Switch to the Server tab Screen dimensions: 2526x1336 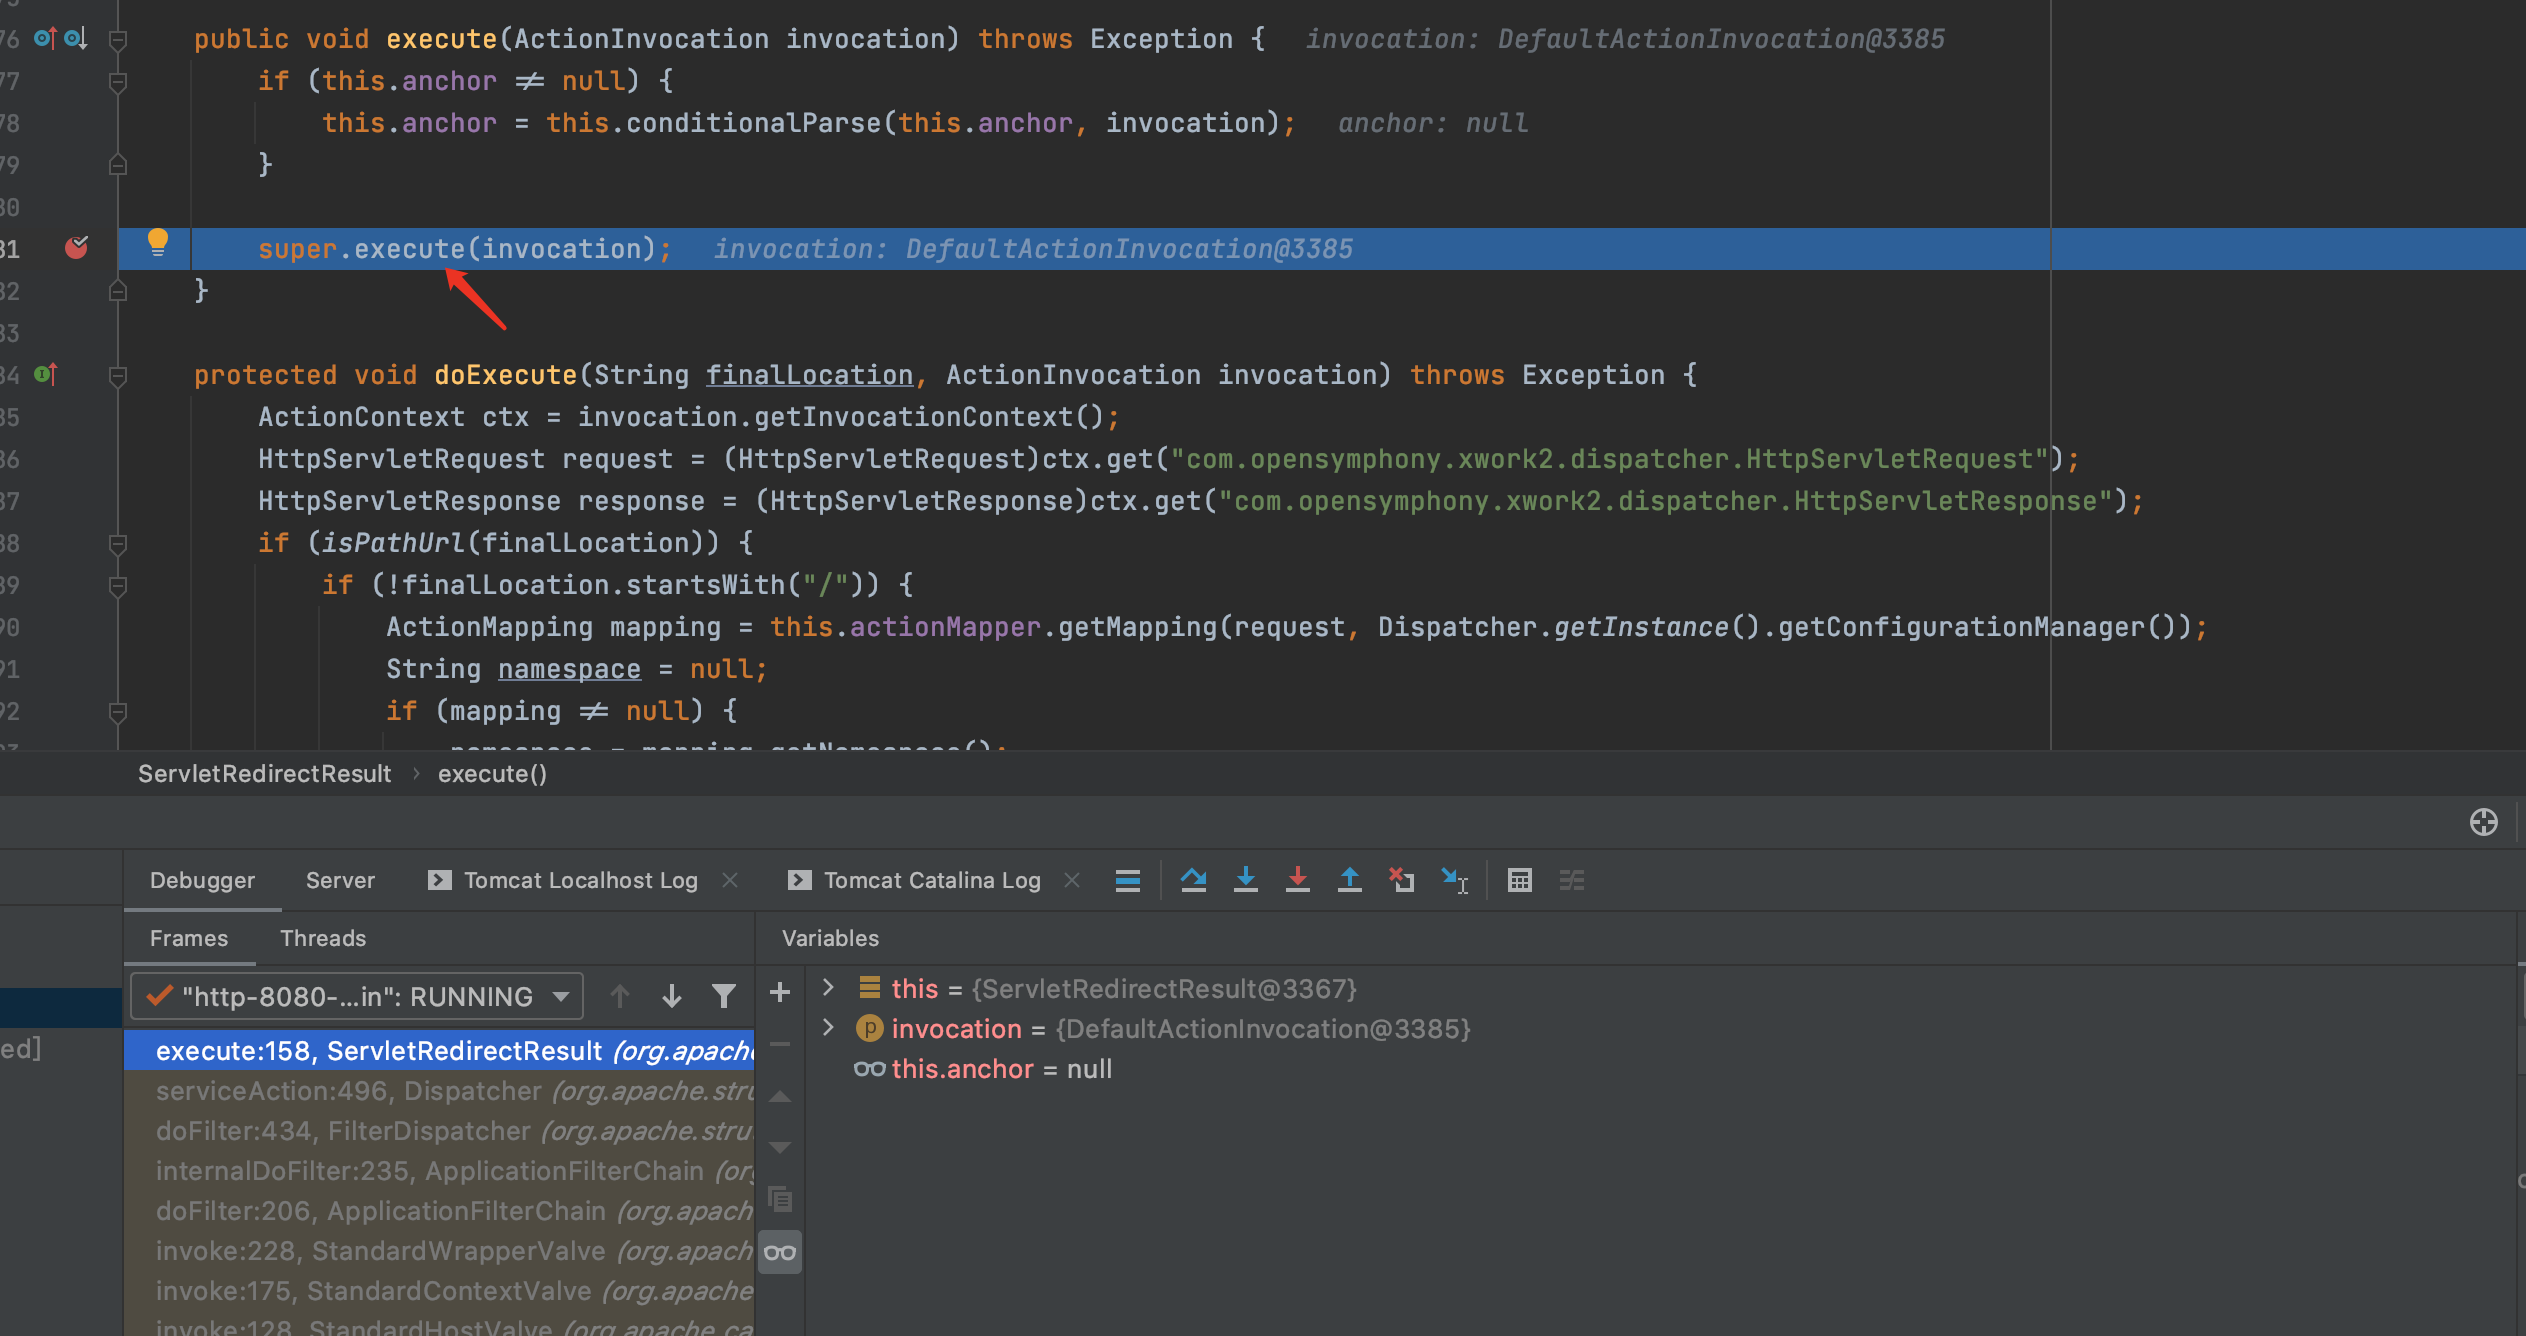point(340,880)
